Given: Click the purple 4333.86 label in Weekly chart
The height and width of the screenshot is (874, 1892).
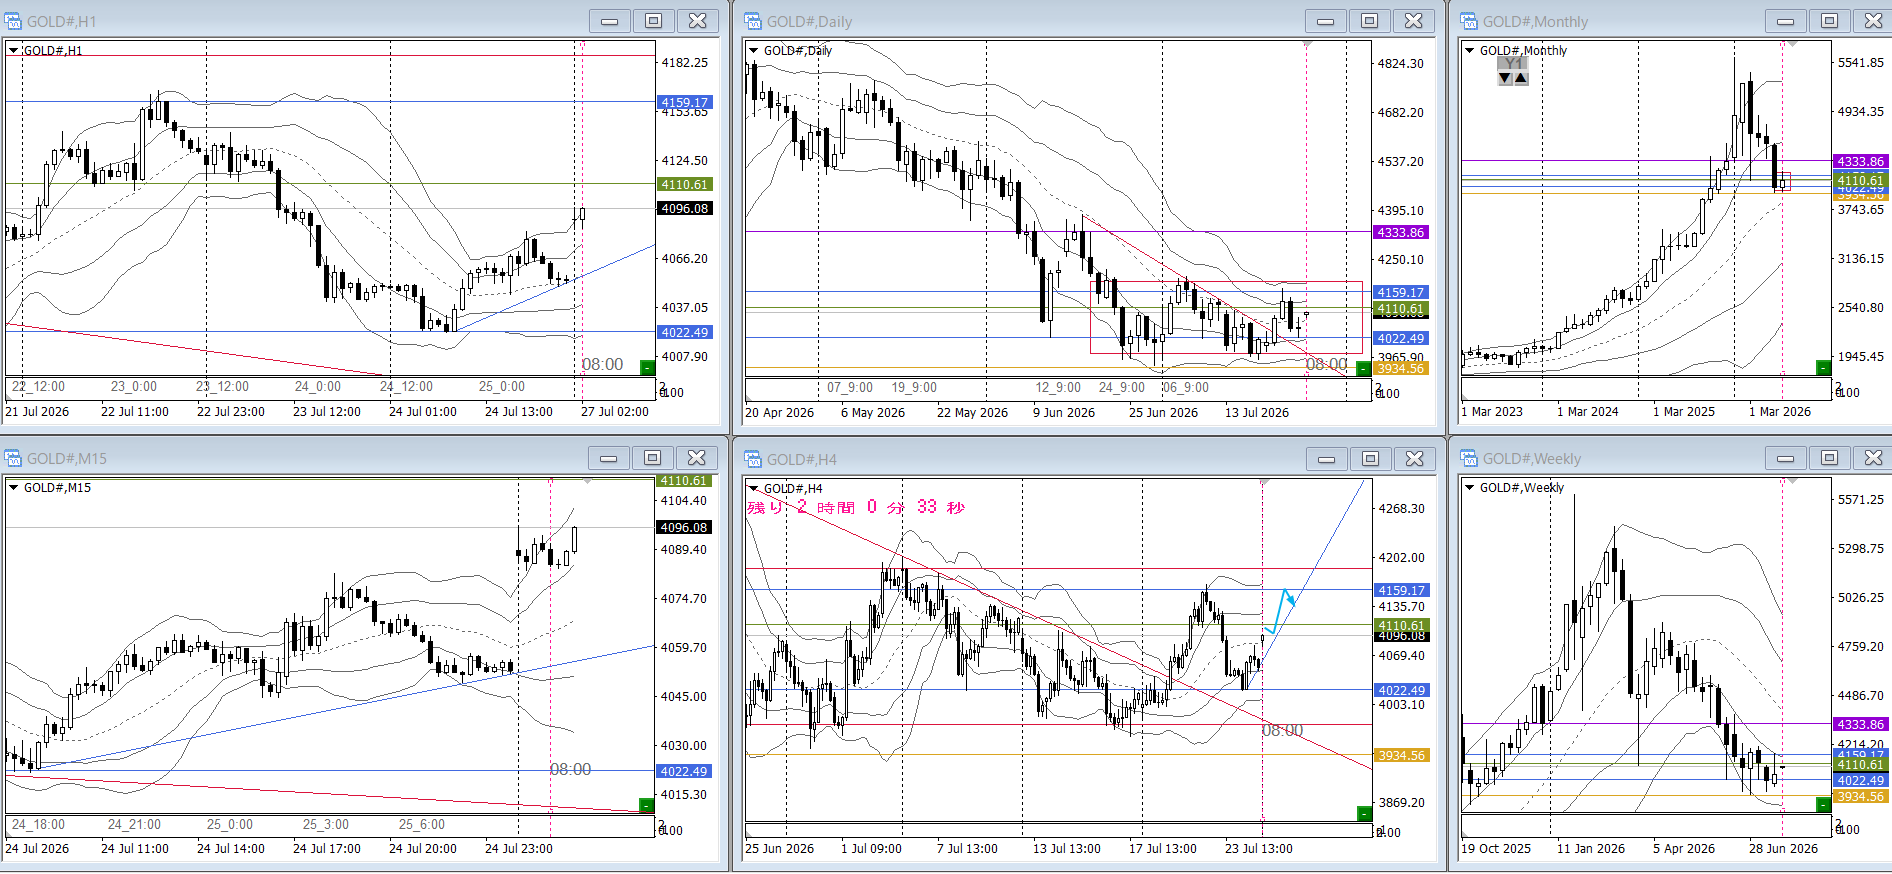Looking at the screenshot, I should 1860,724.
